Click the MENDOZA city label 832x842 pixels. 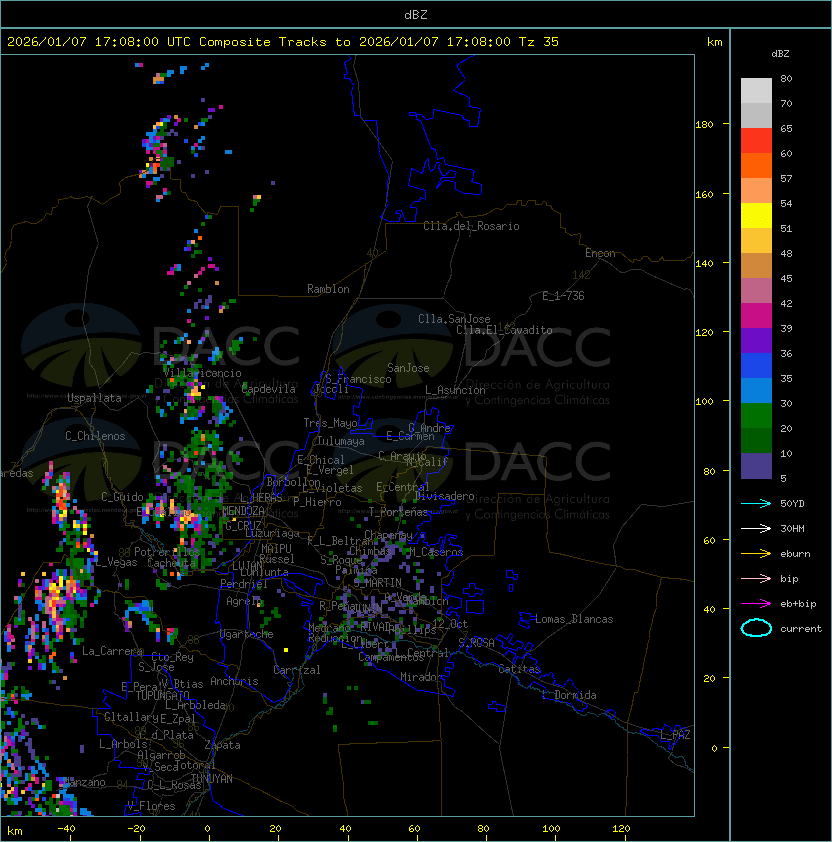point(244,511)
